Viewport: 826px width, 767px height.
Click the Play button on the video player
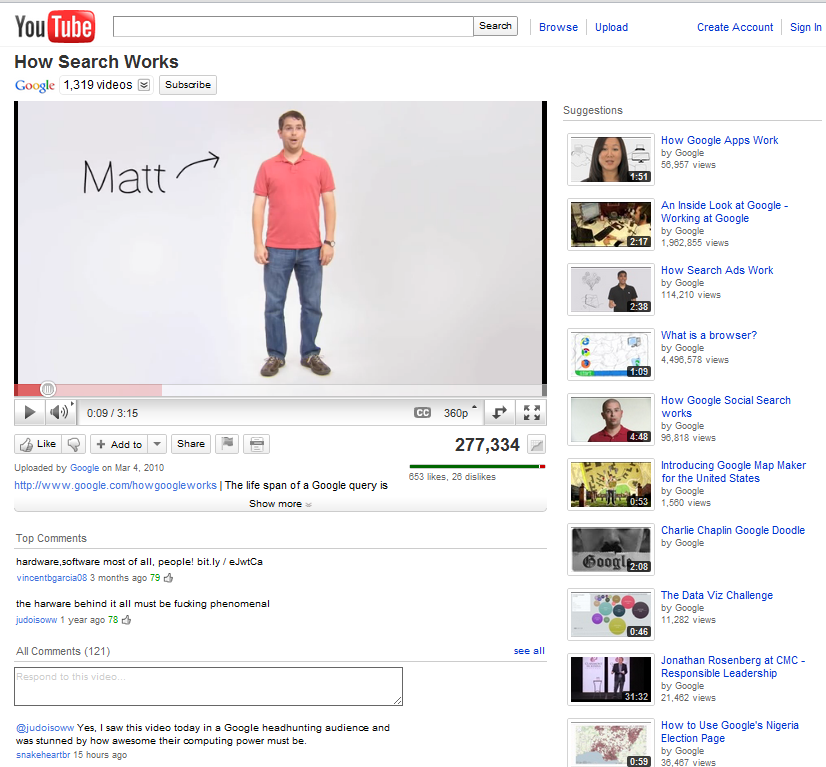click(x=29, y=412)
